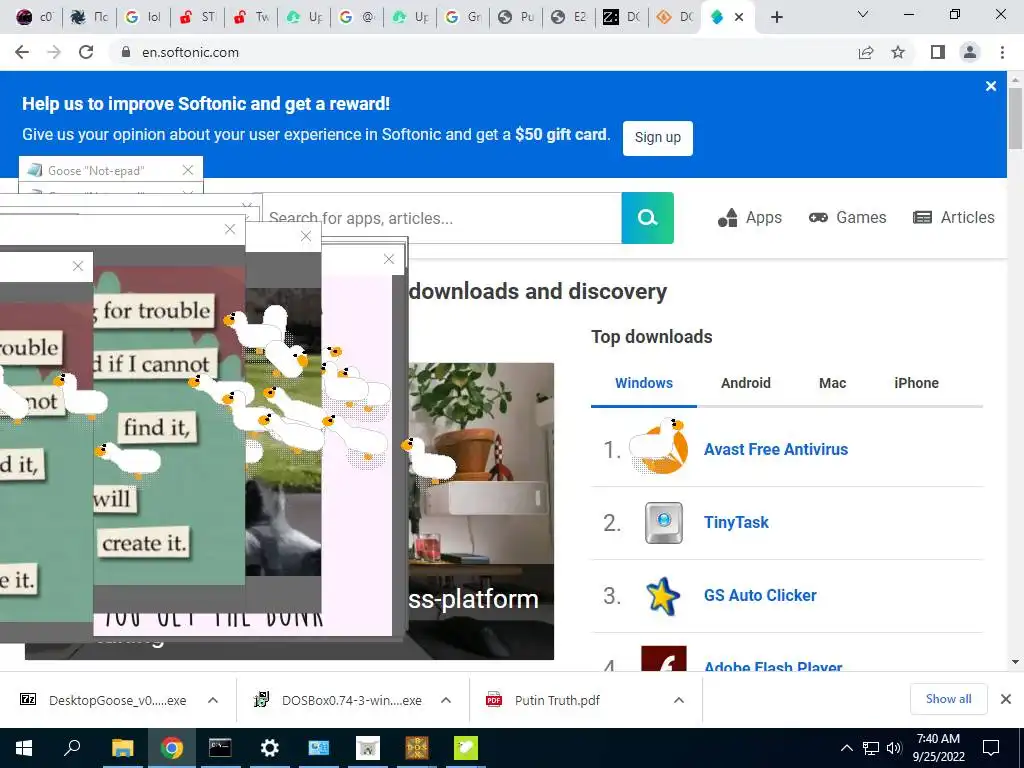Open the Chrome three-dot menu
Screen dimensions: 1024x768
coord(1002,52)
